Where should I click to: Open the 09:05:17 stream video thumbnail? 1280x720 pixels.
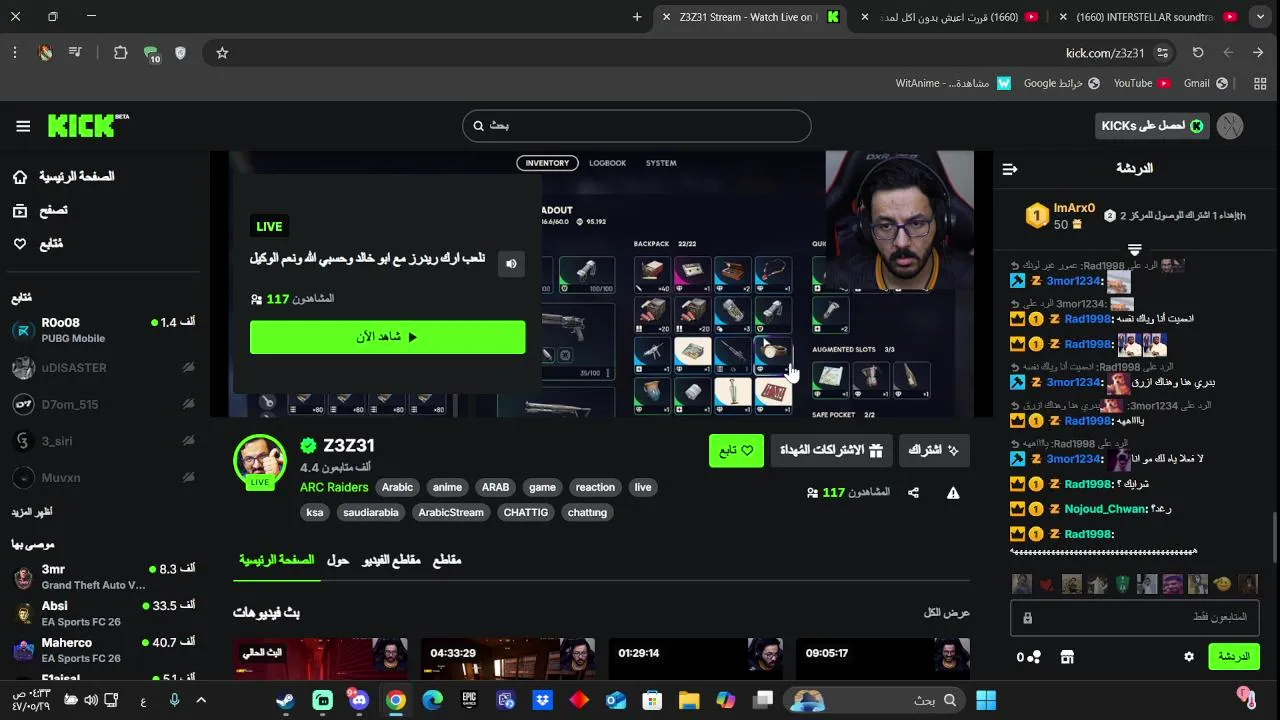coord(883,659)
